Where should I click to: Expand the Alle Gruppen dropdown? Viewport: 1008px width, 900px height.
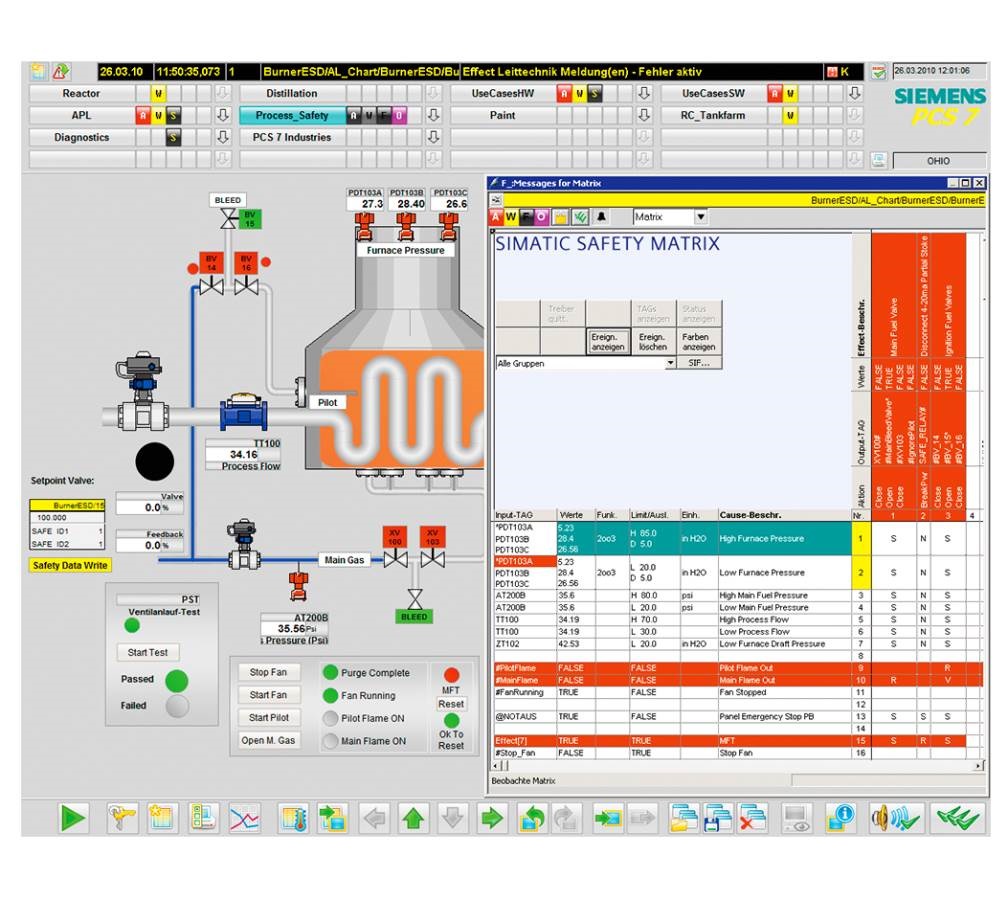point(670,364)
